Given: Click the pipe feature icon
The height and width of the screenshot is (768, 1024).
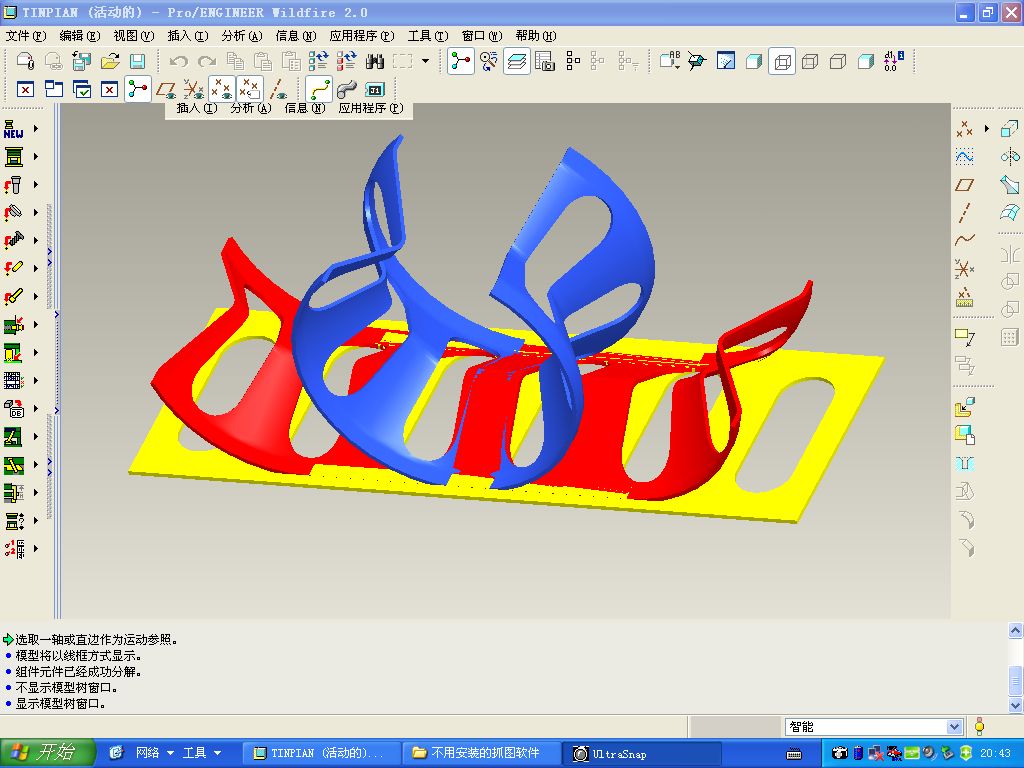Looking at the screenshot, I should [x=347, y=89].
